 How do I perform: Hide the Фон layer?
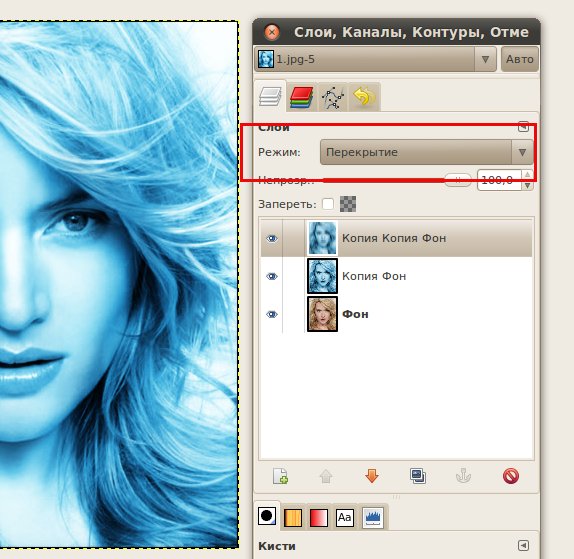click(x=272, y=314)
